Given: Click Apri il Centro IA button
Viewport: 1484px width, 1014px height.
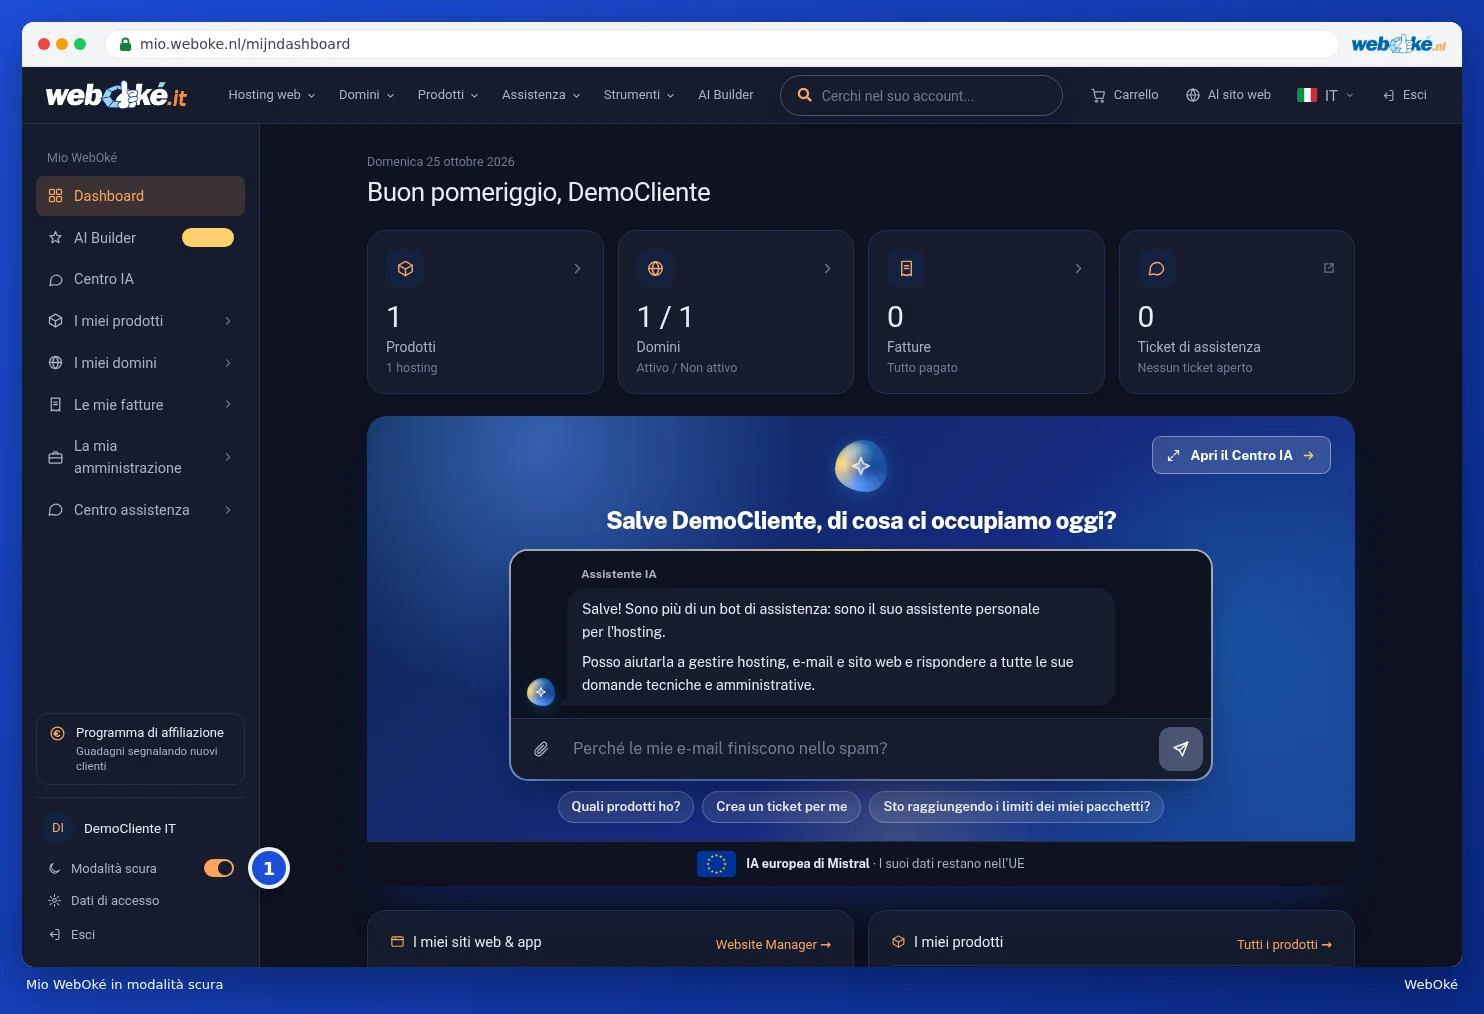Looking at the screenshot, I should [x=1241, y=455].
